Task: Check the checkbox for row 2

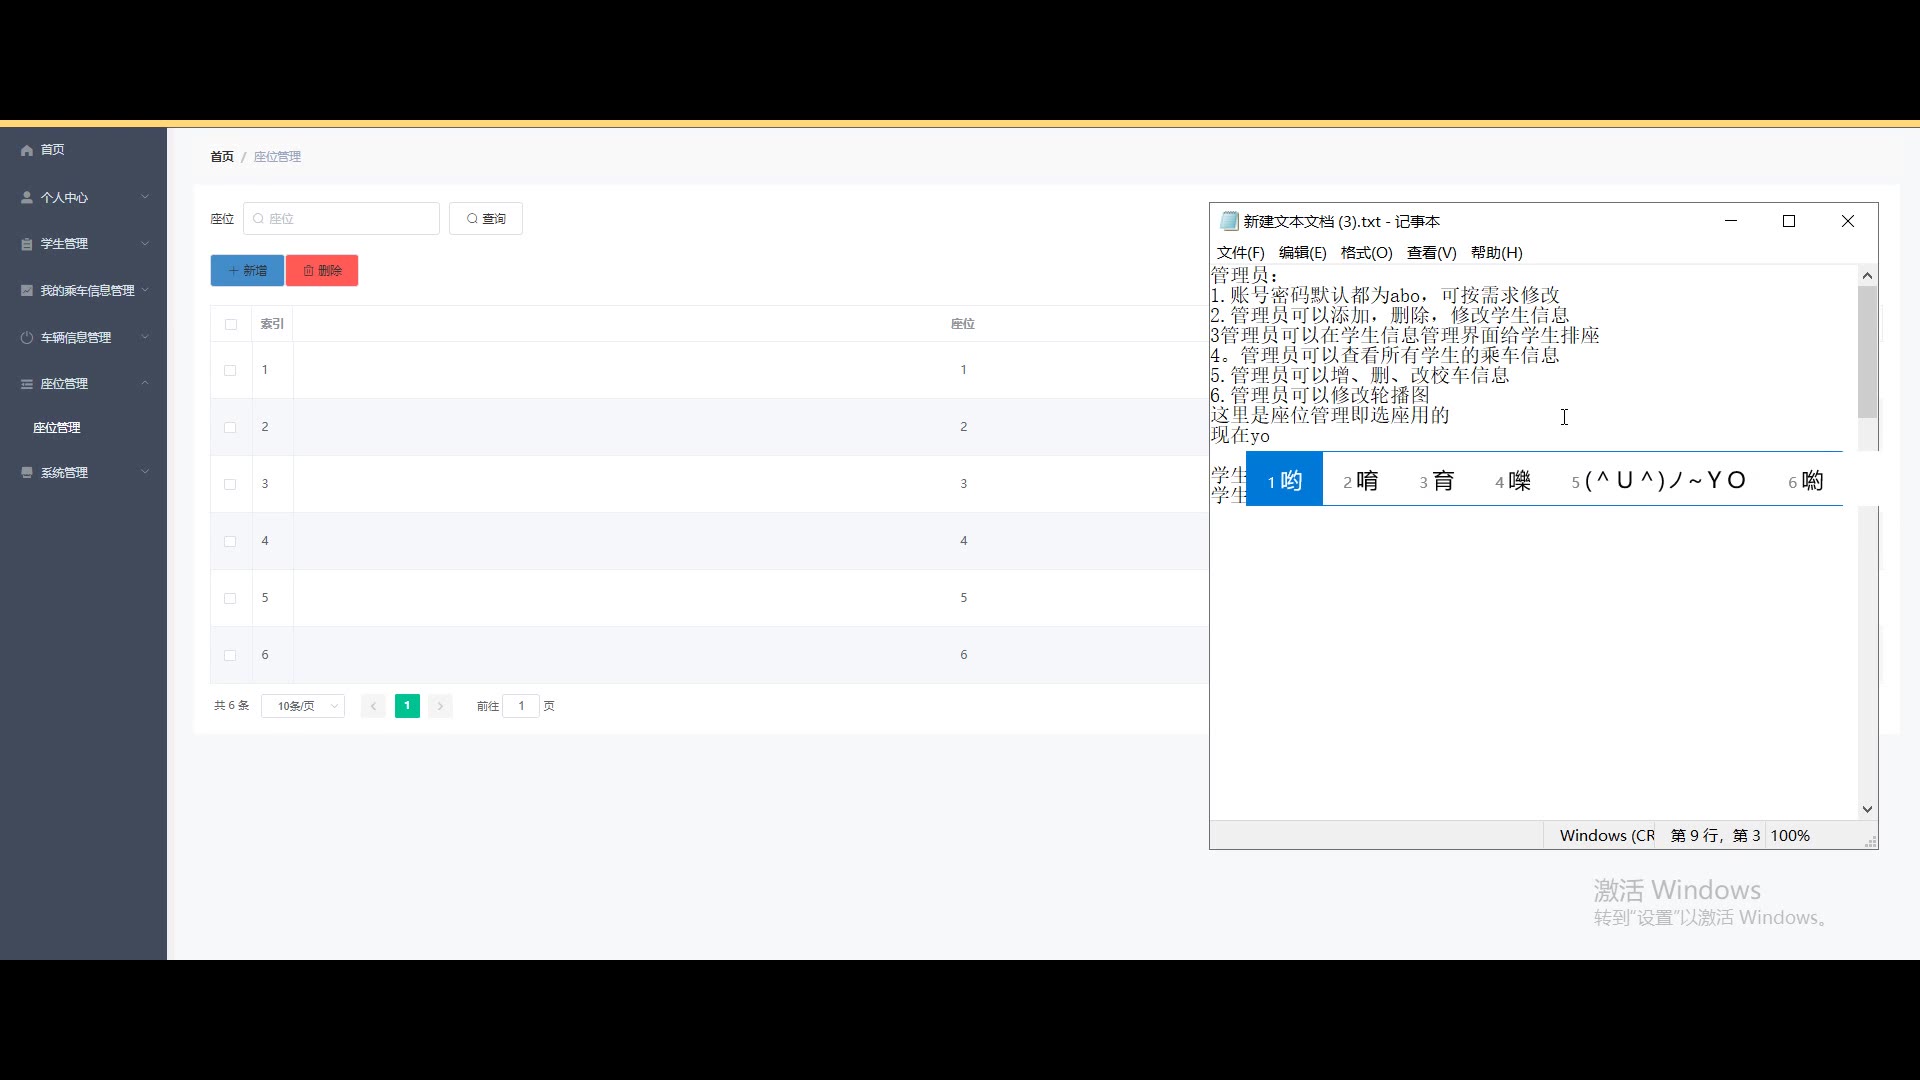Action: [231, 427]
